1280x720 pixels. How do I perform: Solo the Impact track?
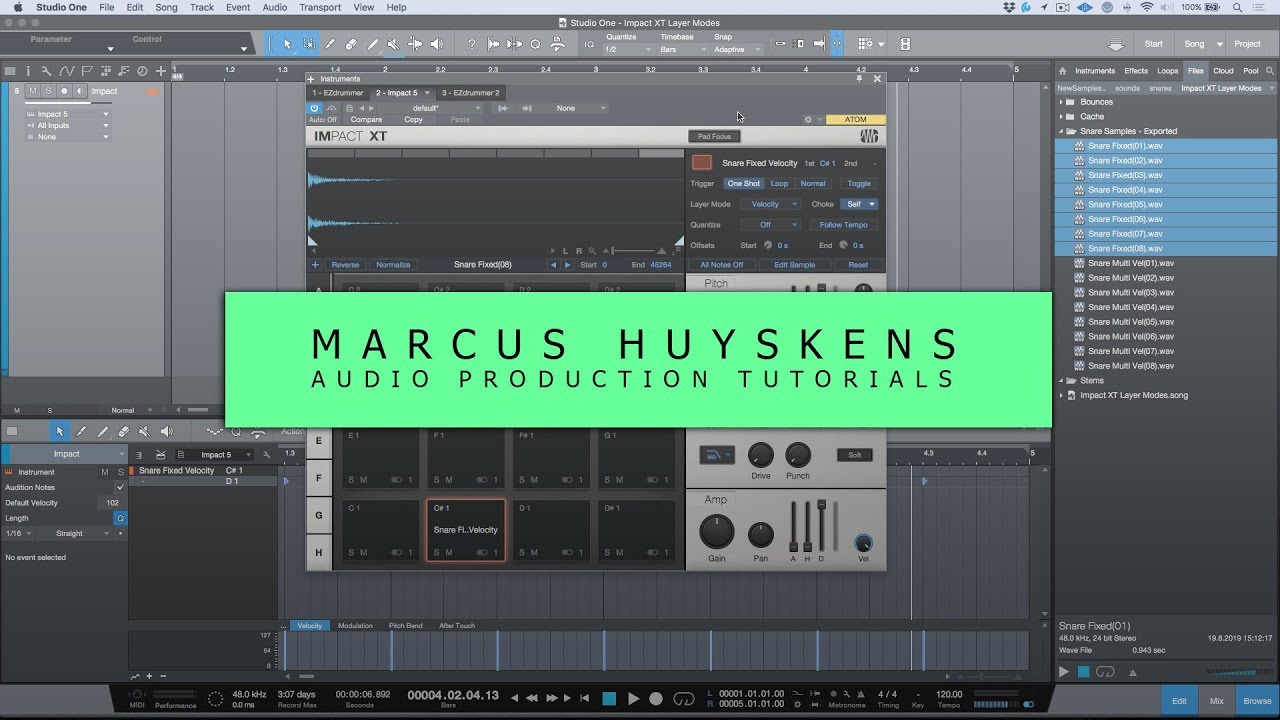(48, 91)
